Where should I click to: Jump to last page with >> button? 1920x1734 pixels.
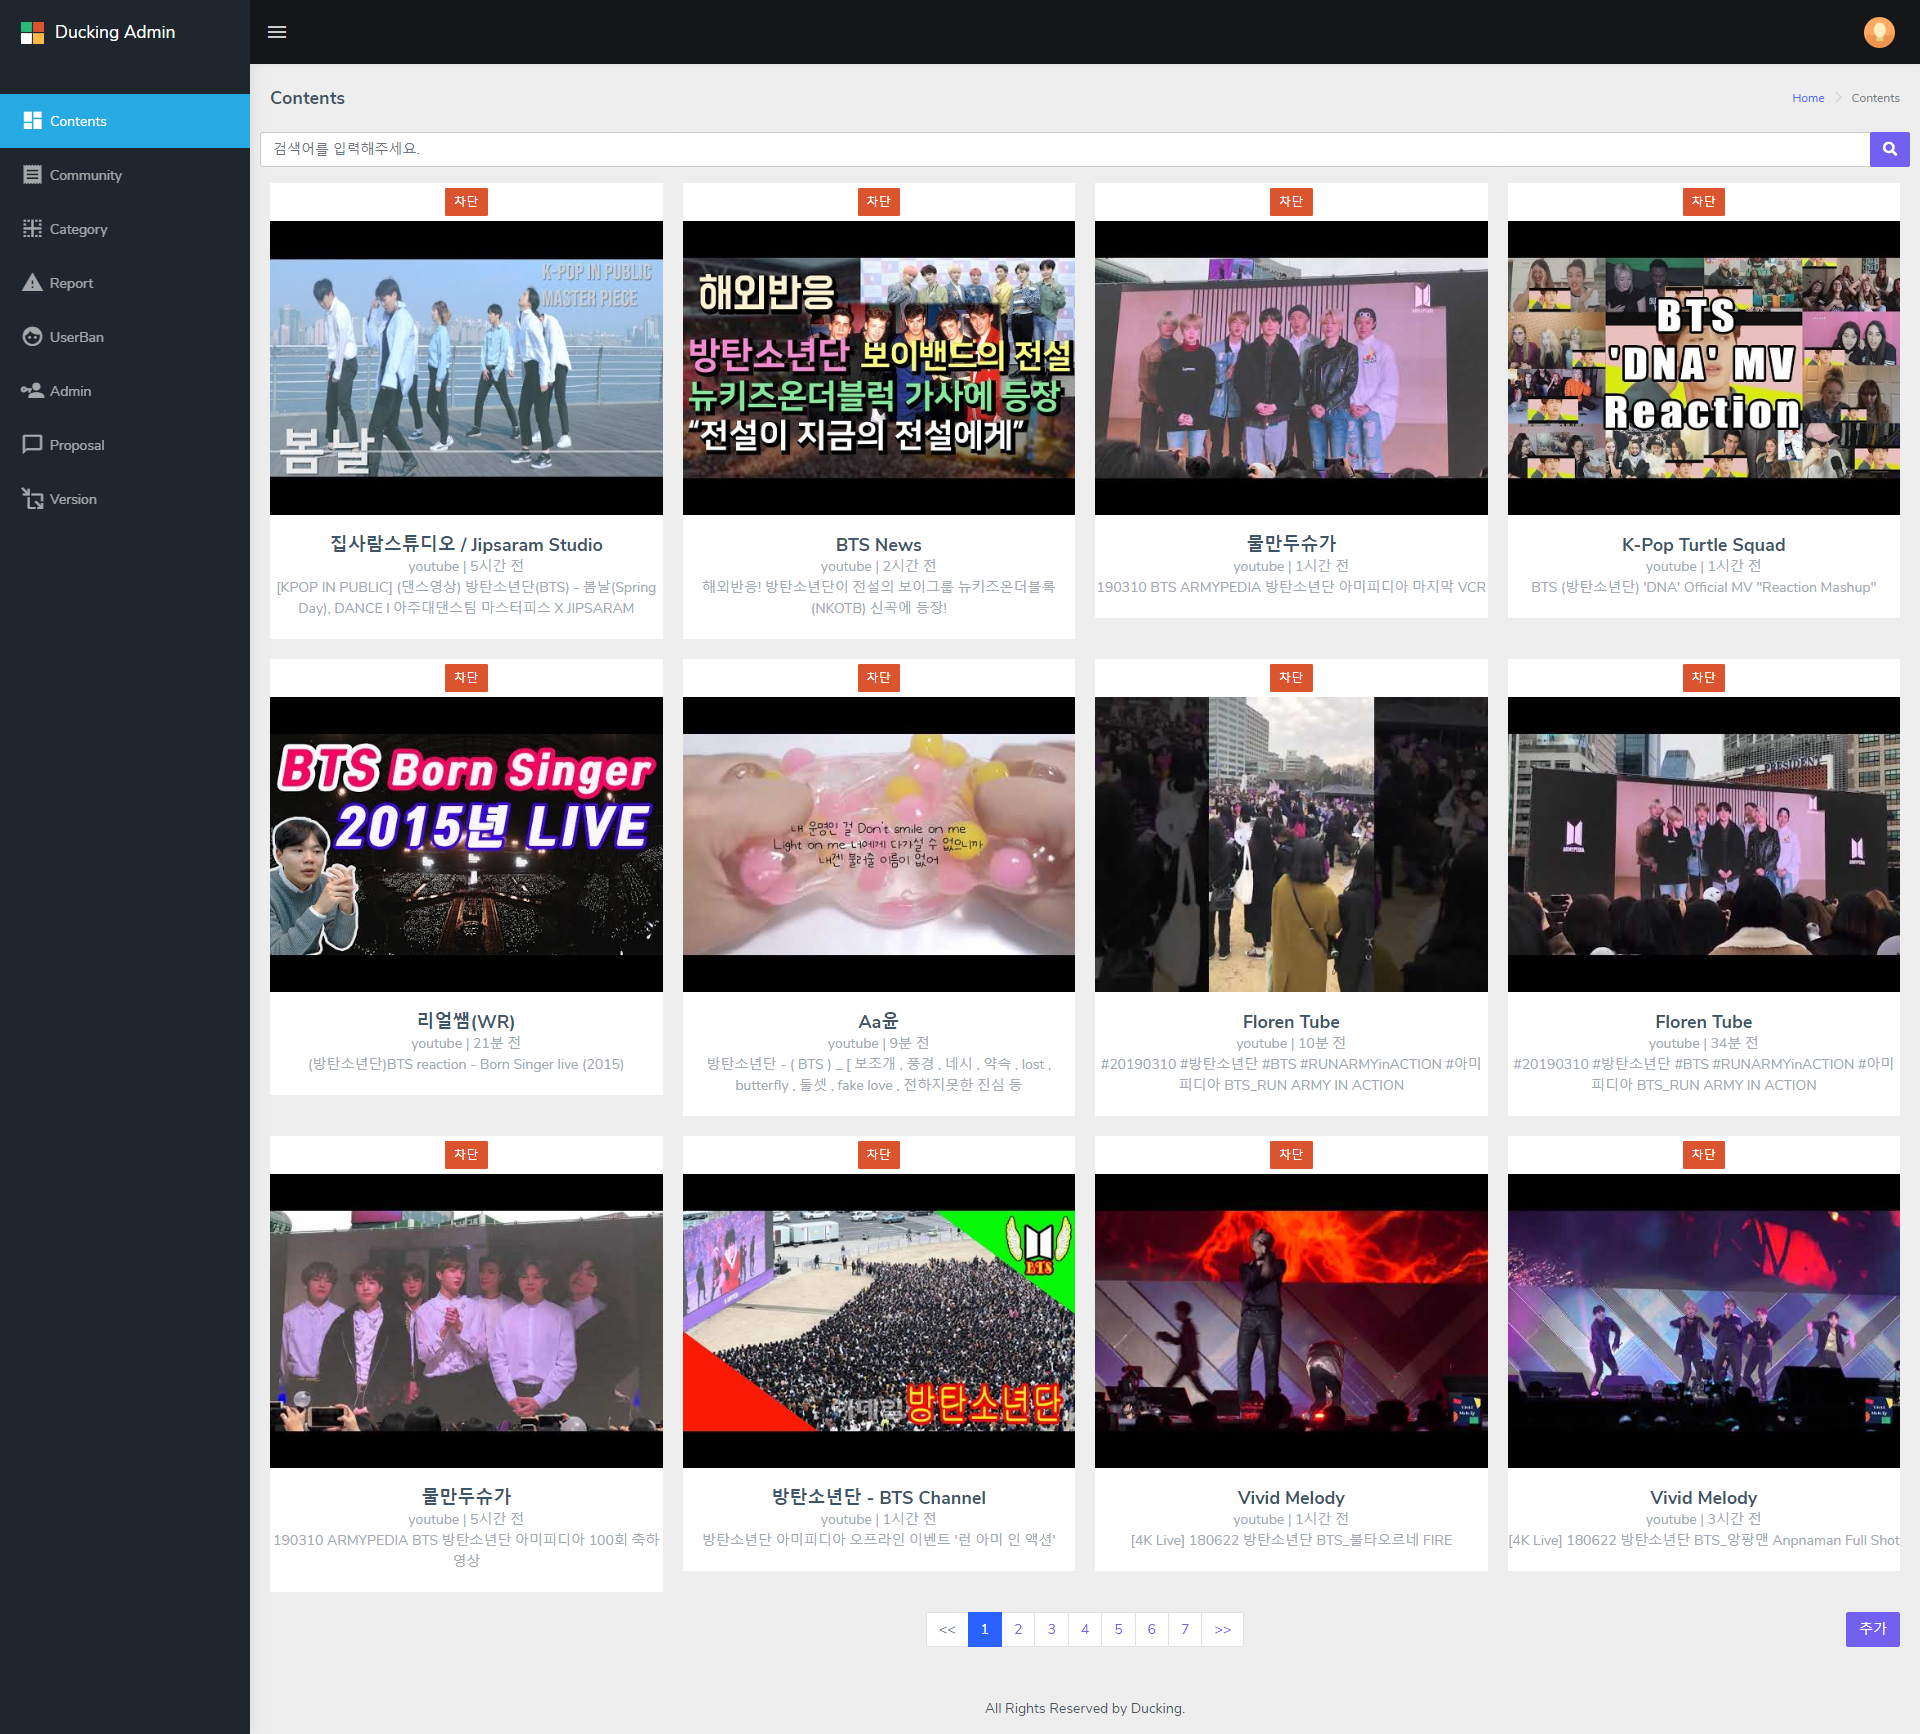(1222, 1629)
